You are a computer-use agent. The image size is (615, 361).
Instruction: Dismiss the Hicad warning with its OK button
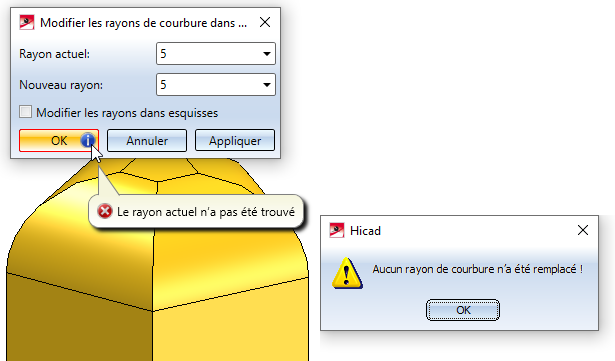[463, 310]
